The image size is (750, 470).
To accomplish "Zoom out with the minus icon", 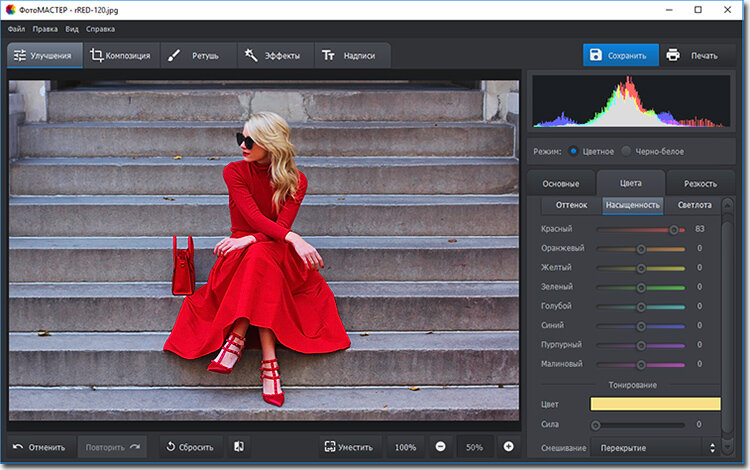I will [x=441, y=447].
